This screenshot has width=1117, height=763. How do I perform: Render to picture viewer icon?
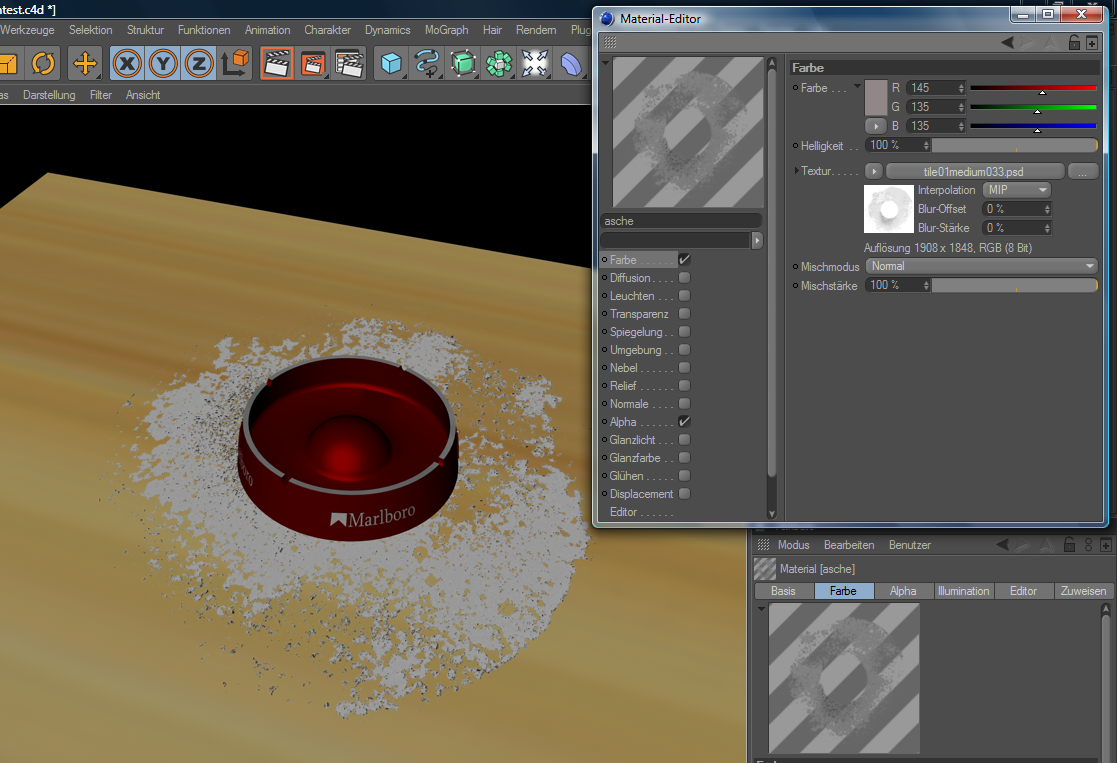point(313,63)
